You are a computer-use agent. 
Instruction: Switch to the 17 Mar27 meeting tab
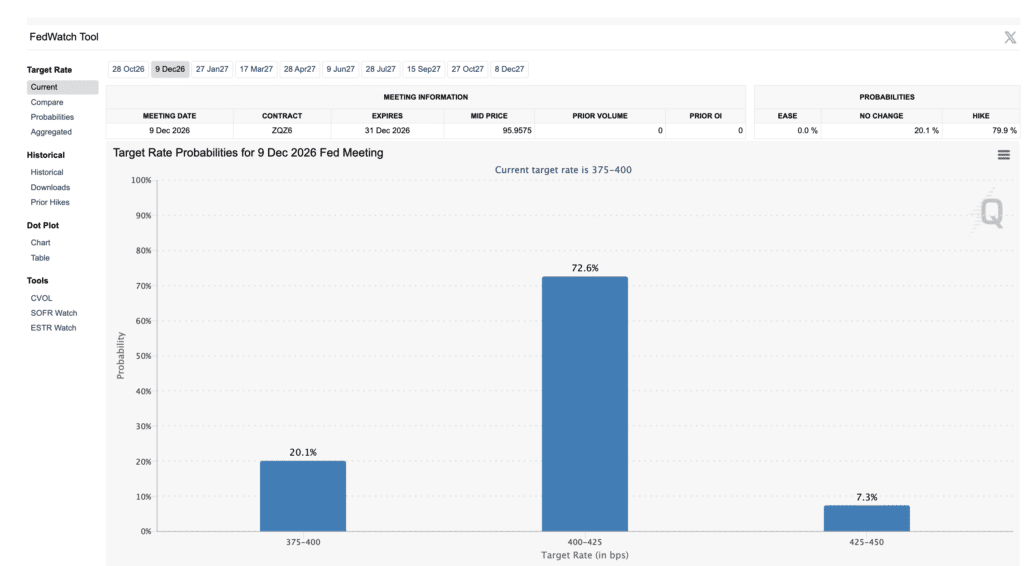pyautogui.click(x=256, y=69)
